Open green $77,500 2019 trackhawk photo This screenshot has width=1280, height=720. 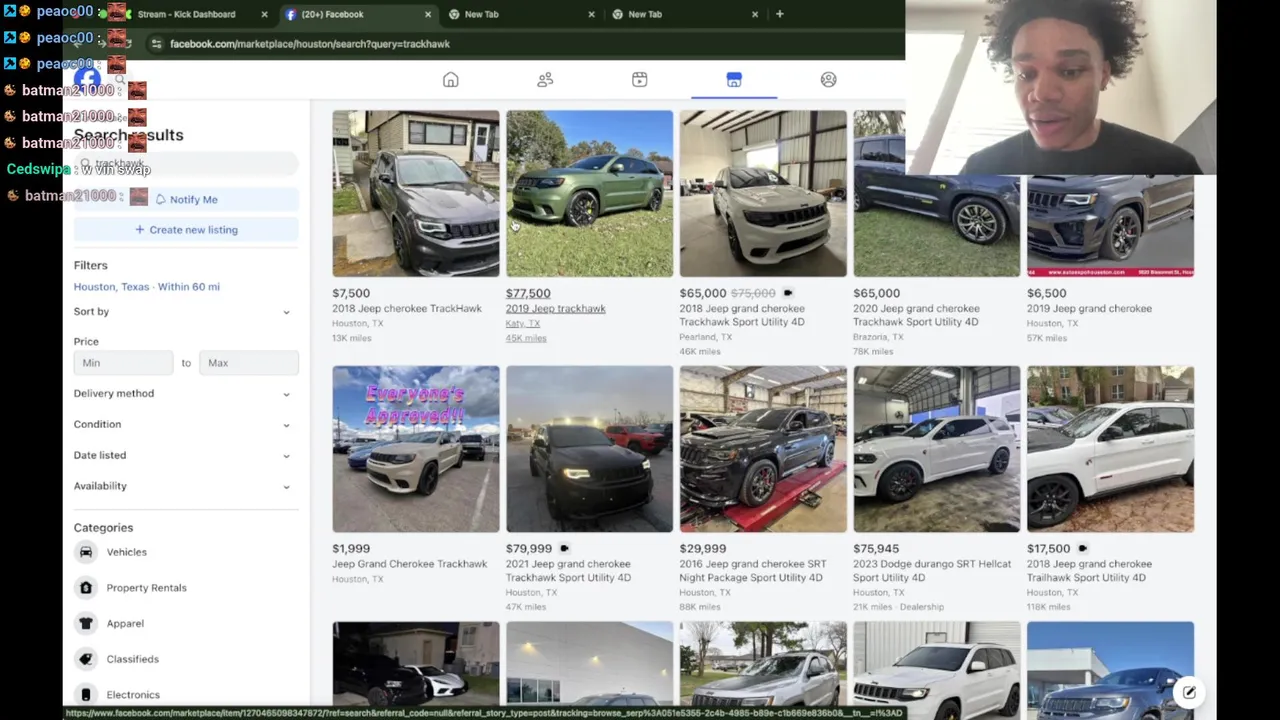pyautogui.click(x=589, y=193)
